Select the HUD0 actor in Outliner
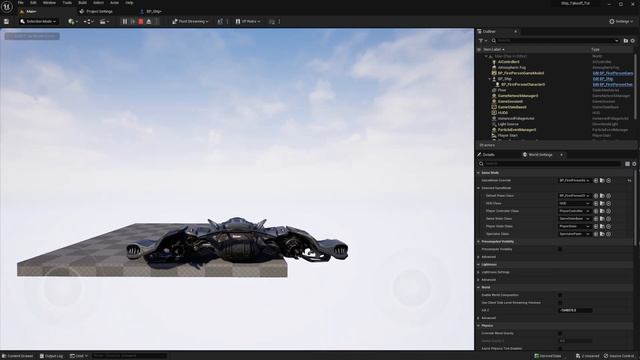 click(x=503, y=113)
